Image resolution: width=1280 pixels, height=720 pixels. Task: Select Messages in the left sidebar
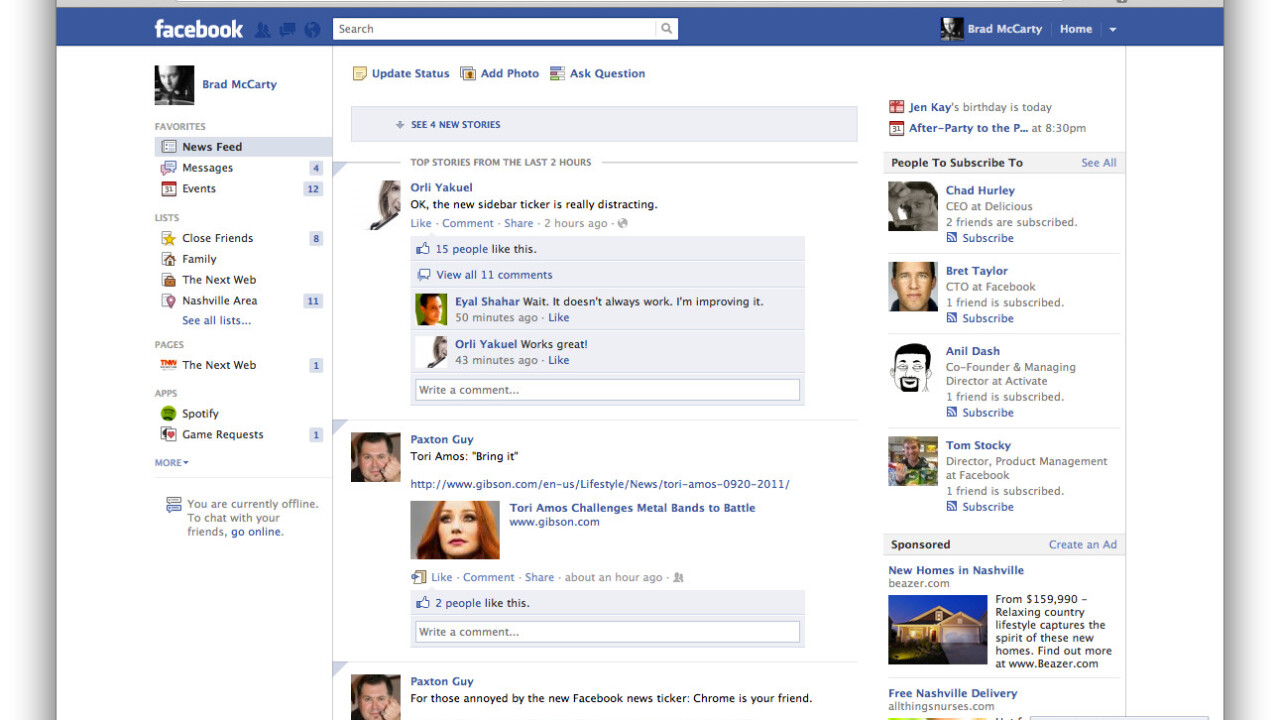tap(207, 168)
